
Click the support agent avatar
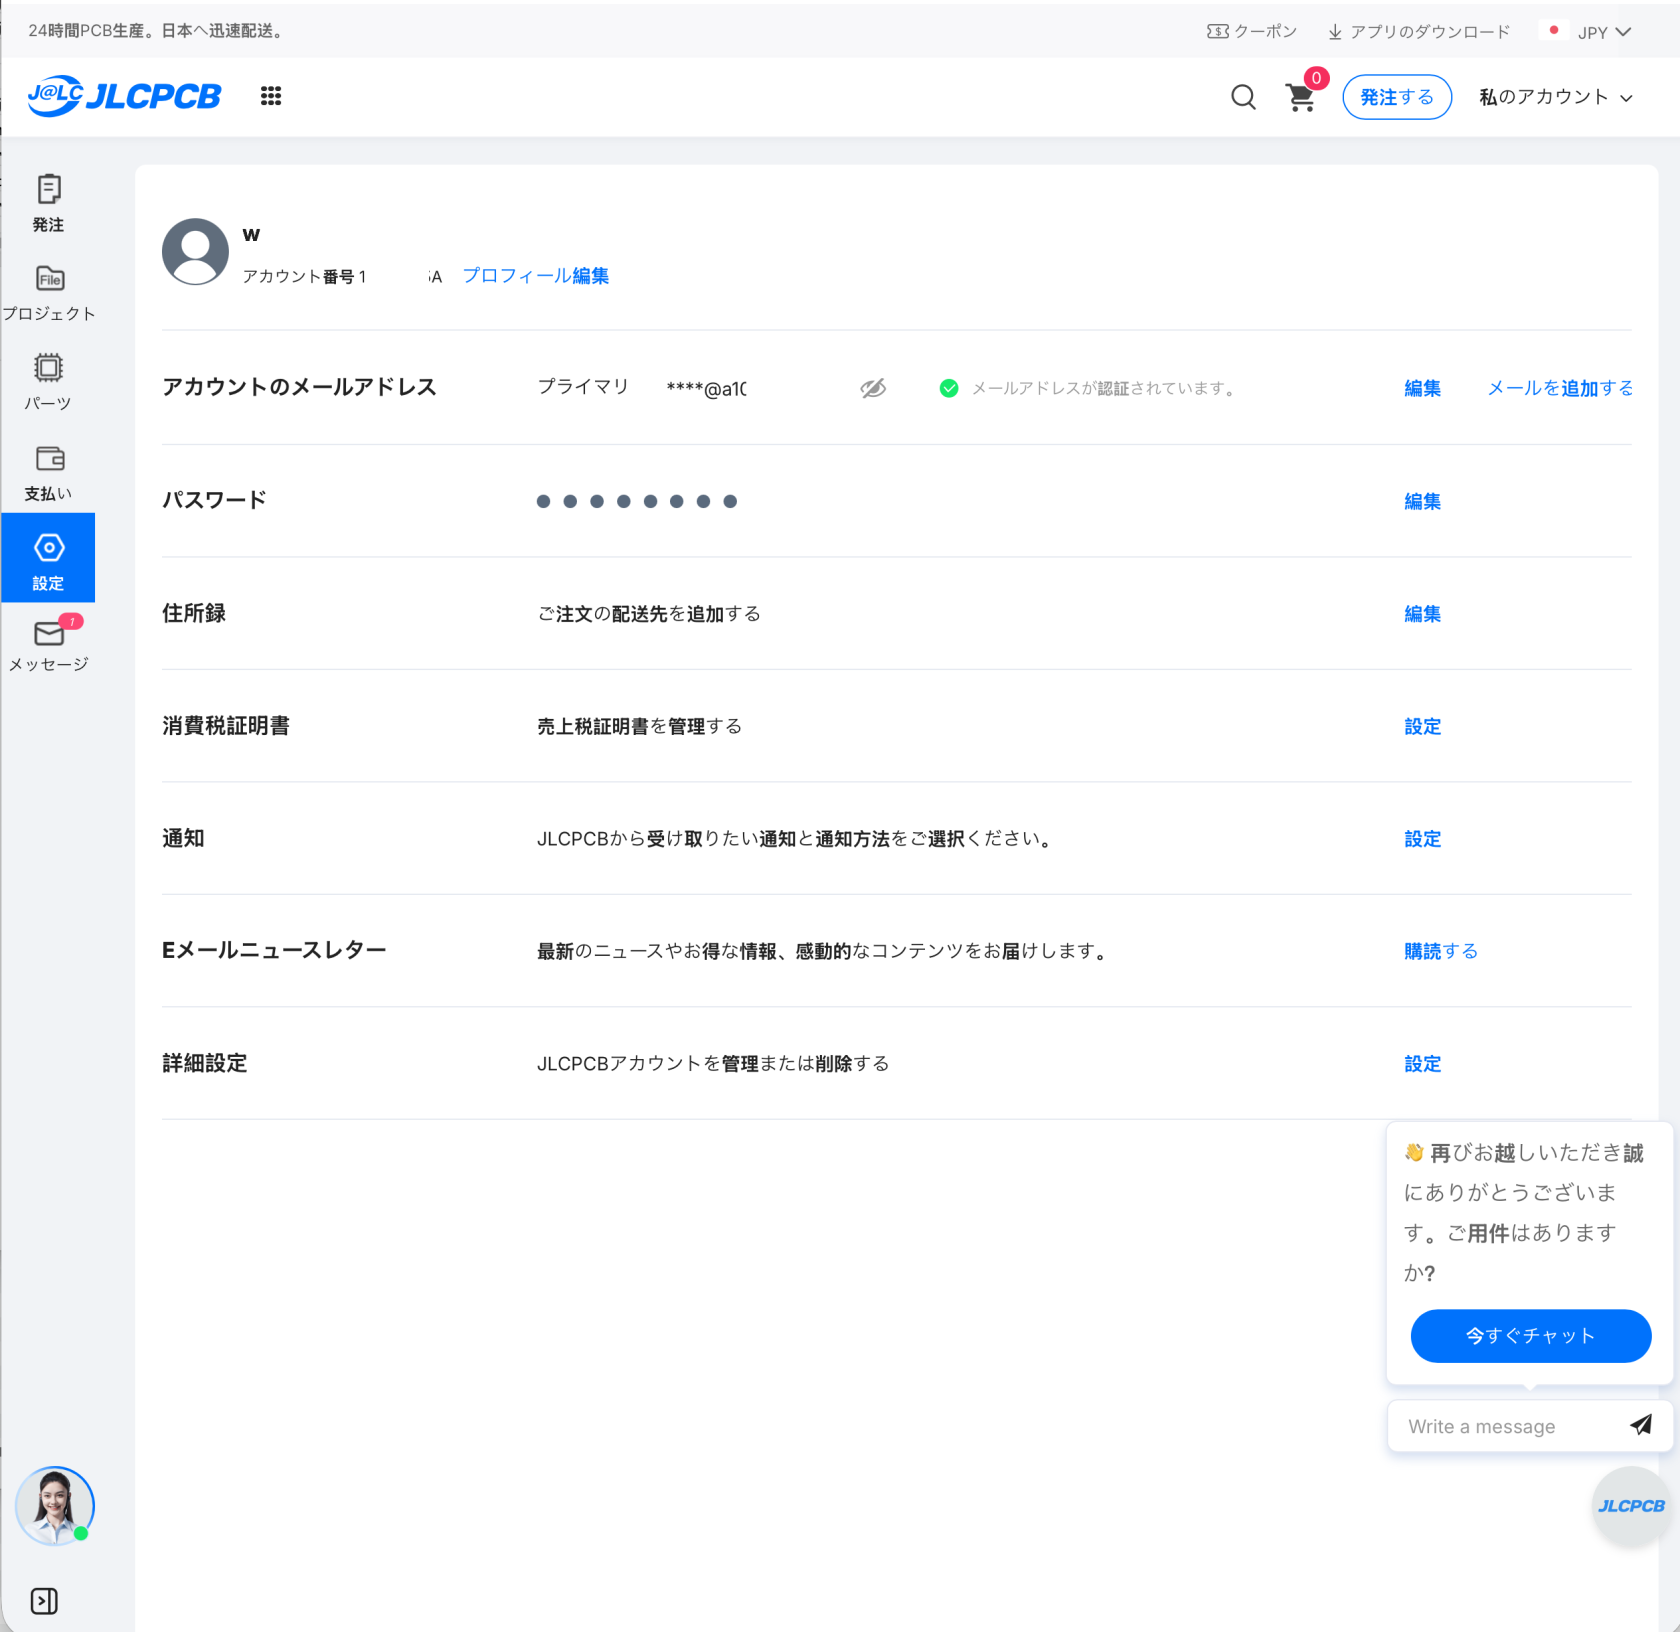click(x=55, y=1506)
